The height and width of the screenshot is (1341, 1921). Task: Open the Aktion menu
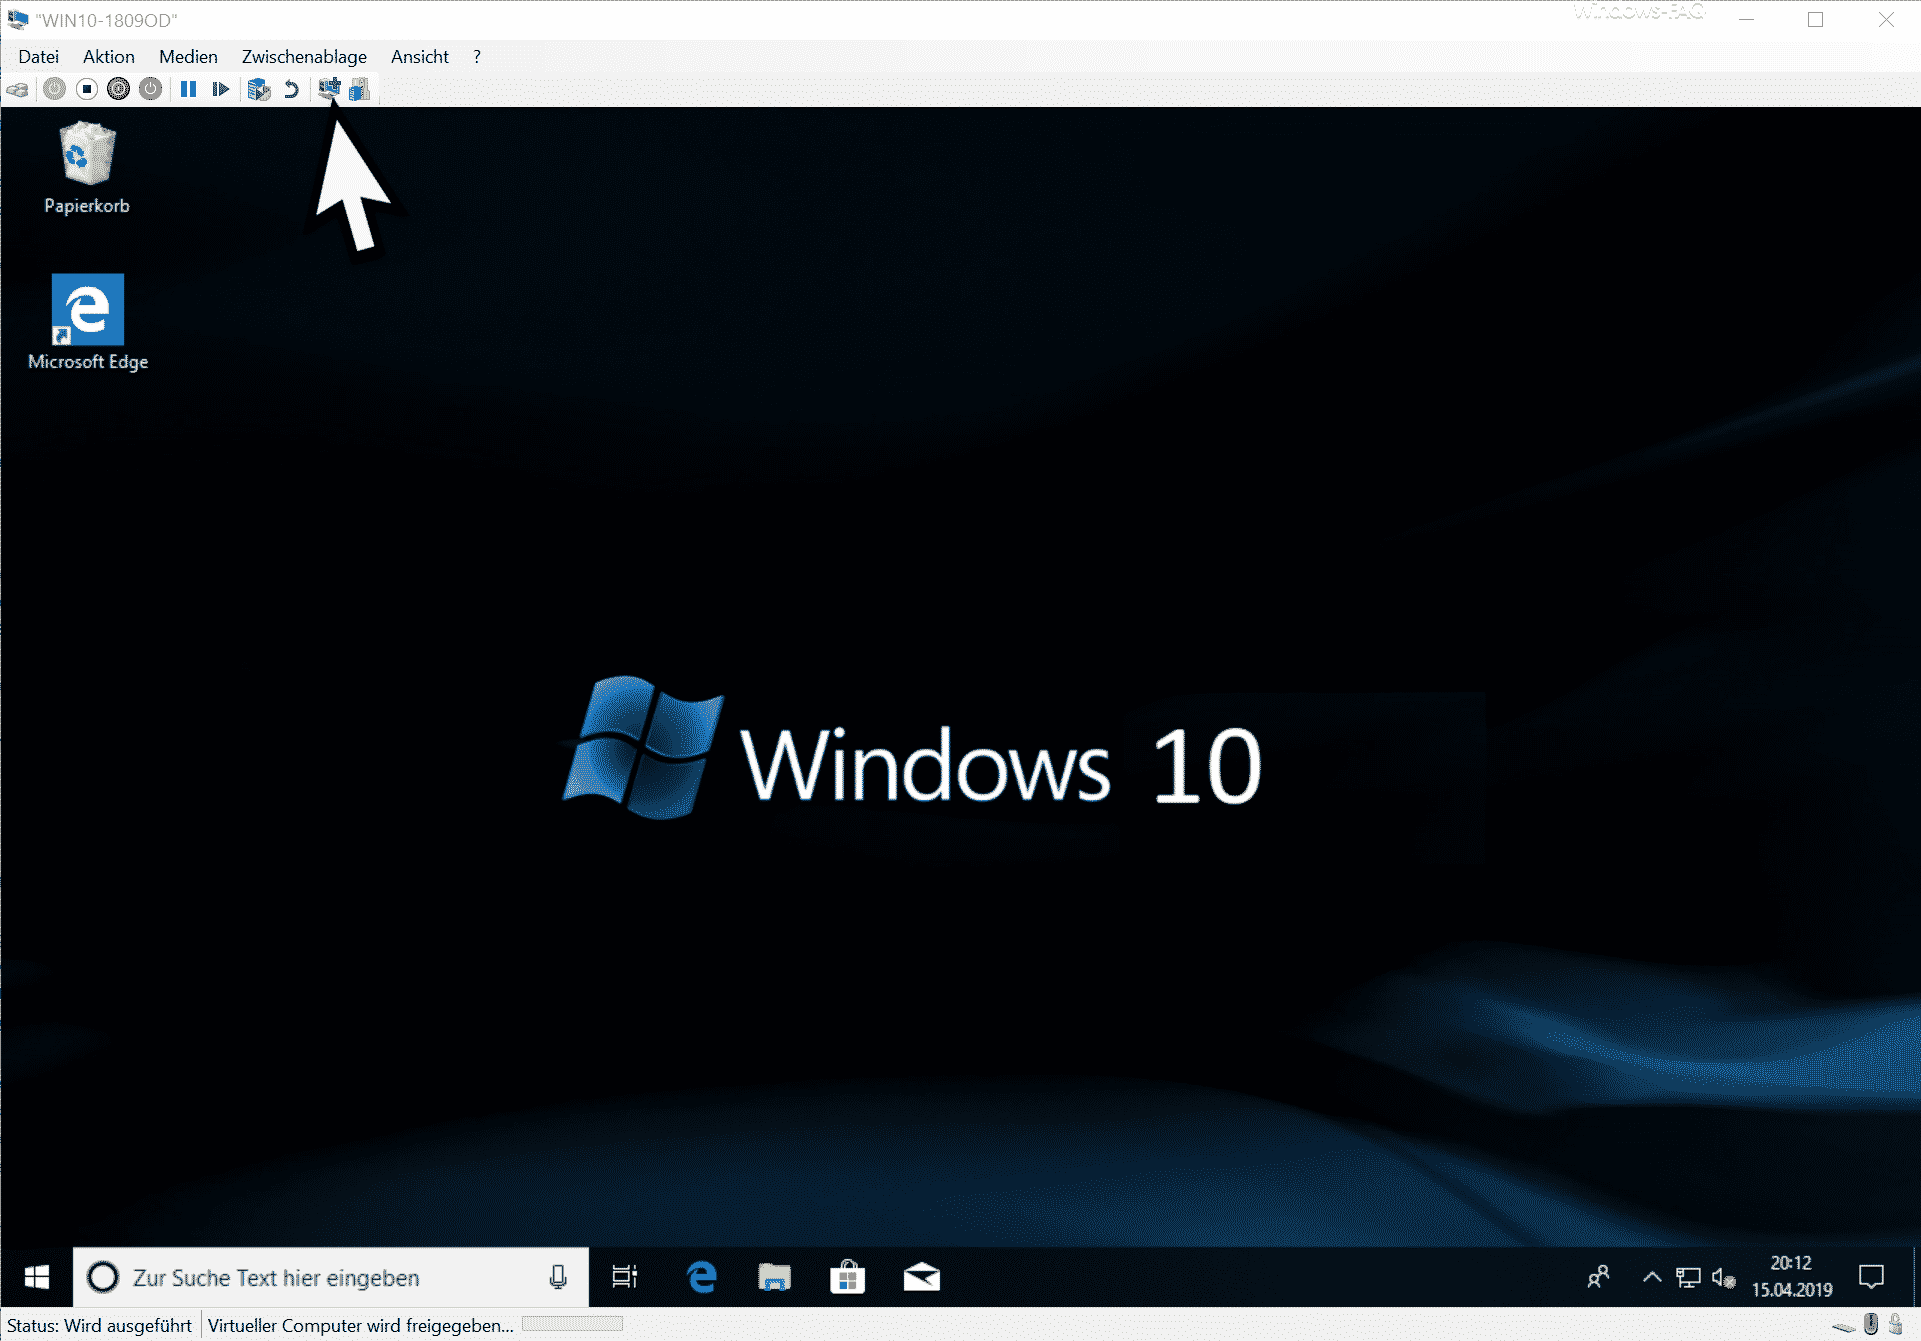tap(109, 57)
